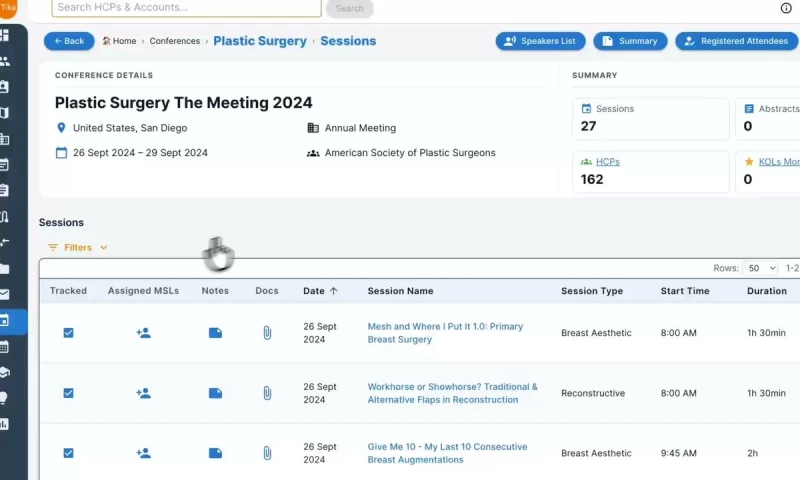
Task: Click 'United States, San Diego' location text
Action: point(130,128)
